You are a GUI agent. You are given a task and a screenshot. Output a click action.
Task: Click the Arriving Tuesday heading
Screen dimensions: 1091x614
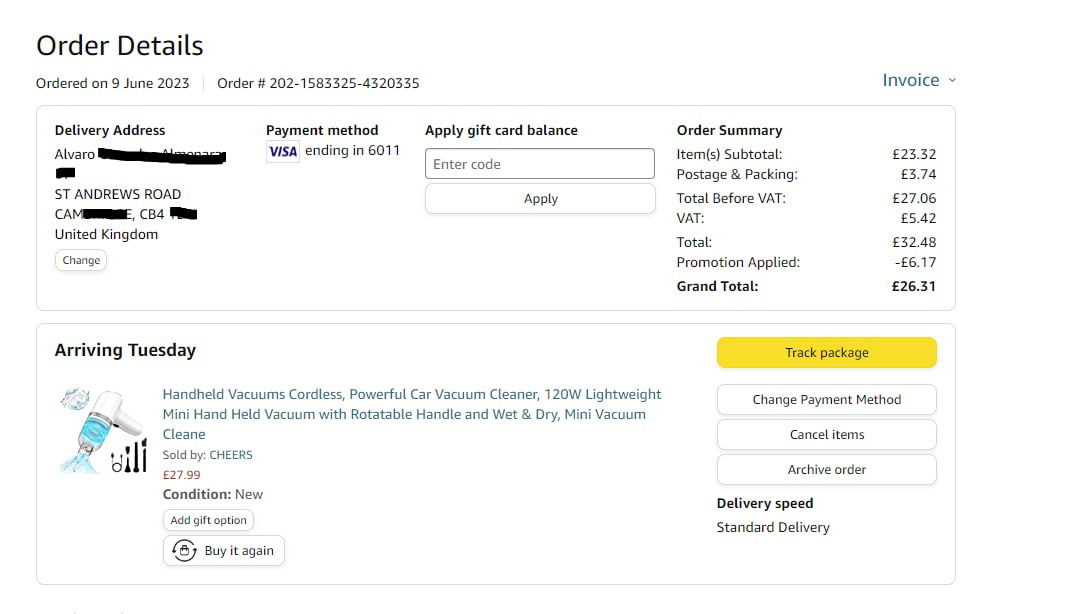[x=125, y=350]
